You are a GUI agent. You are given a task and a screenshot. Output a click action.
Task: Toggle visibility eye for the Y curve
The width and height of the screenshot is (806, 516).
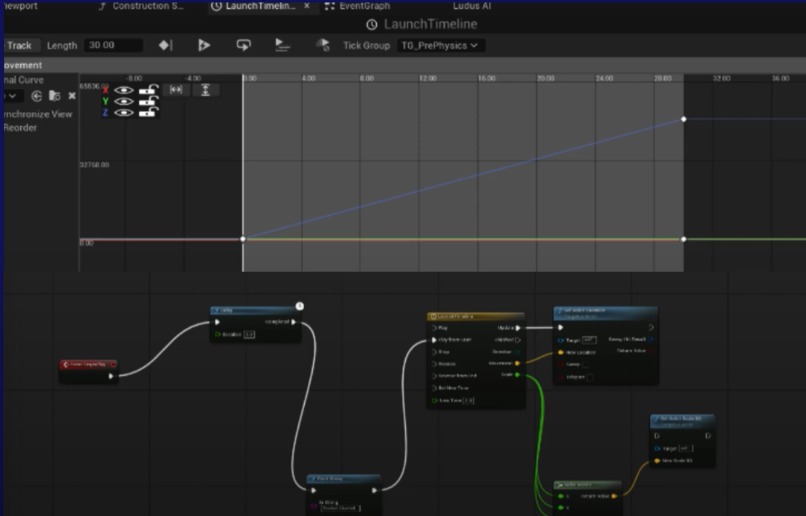point(123,101)
